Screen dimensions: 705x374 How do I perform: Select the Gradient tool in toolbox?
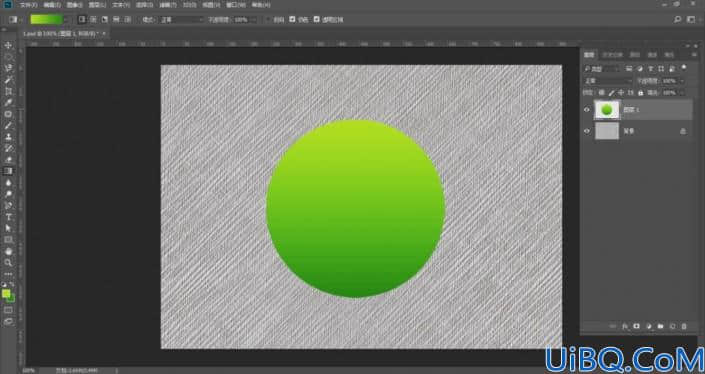click(8, 171)
